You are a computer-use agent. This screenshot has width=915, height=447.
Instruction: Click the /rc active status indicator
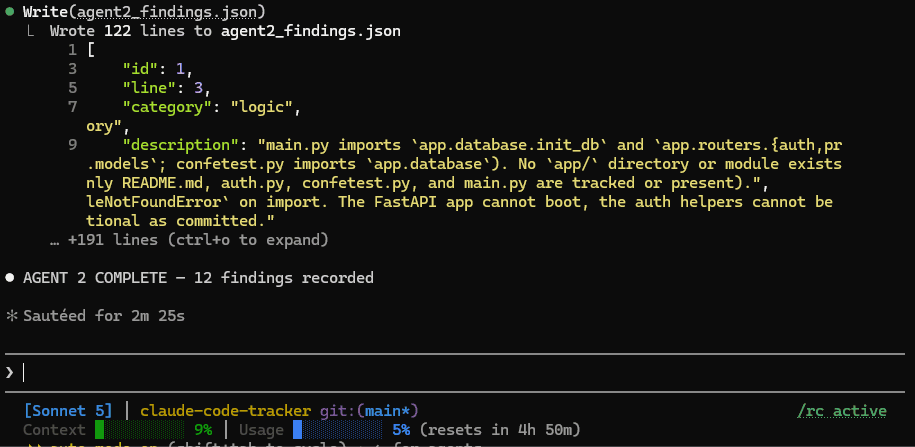point(842,411)
